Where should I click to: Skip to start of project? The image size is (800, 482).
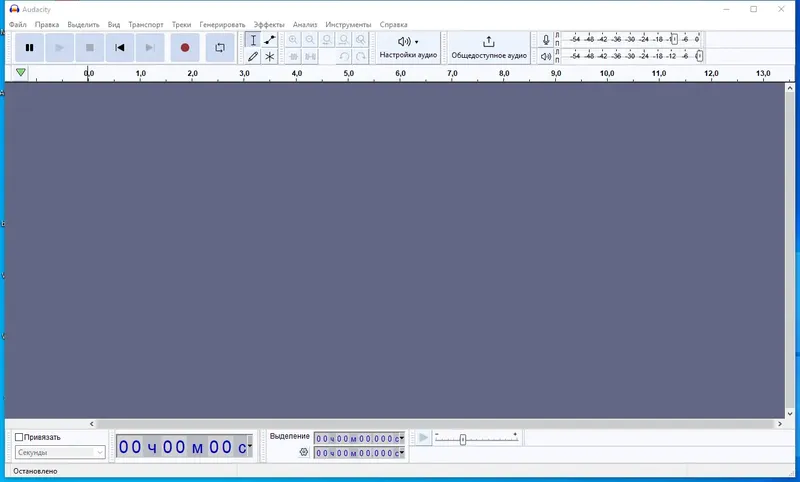tap(120, 47)
